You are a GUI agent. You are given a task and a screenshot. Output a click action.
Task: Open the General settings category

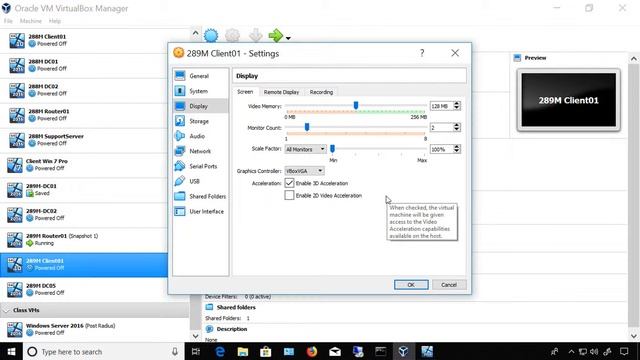point(200,76)
